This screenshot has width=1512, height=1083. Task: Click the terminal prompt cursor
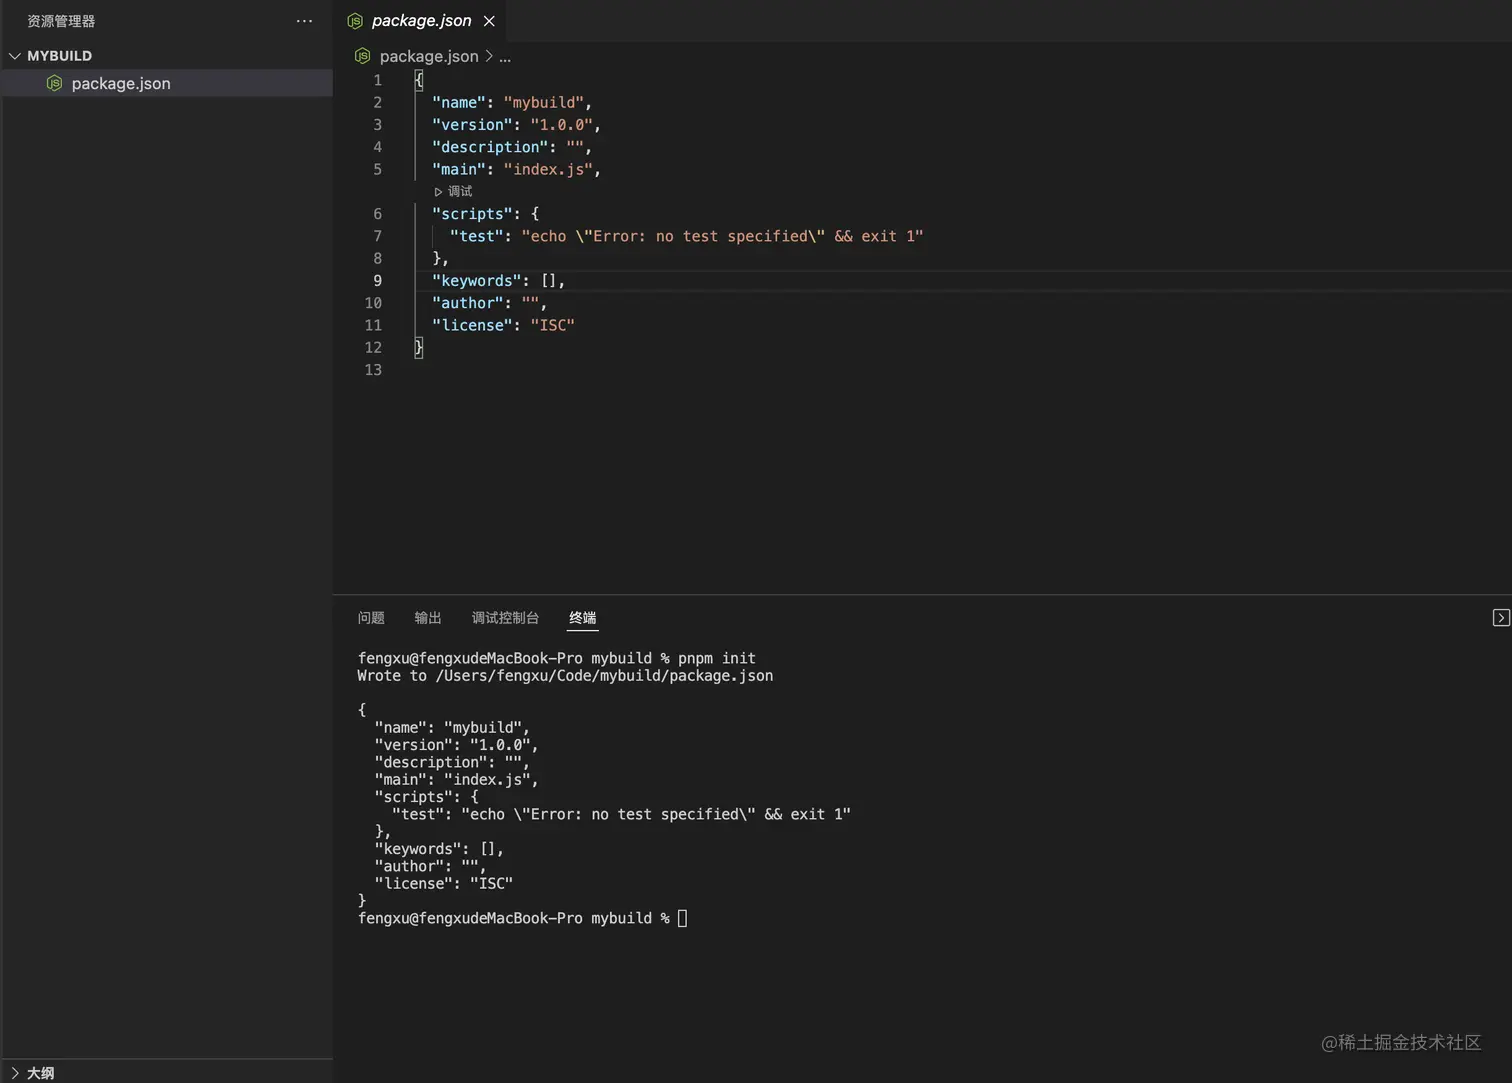tap(682, 918)
